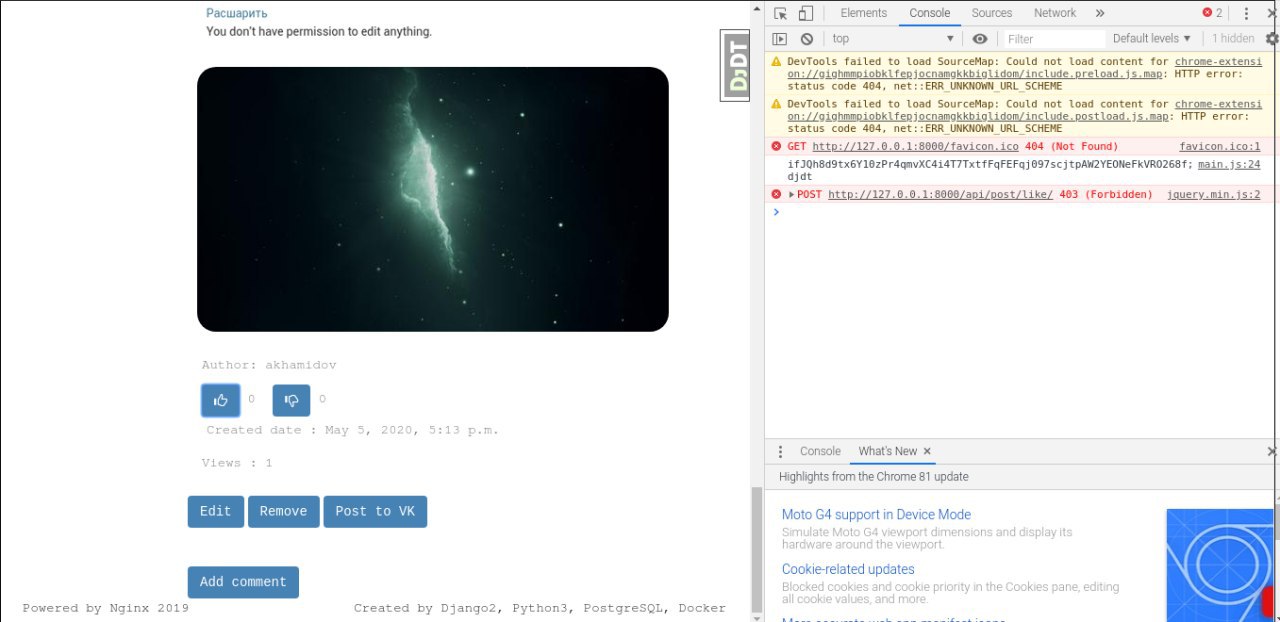Click the thumbs-up like button
The height and width of the screenshot is (622, 1280).
[x=221, y=400]
